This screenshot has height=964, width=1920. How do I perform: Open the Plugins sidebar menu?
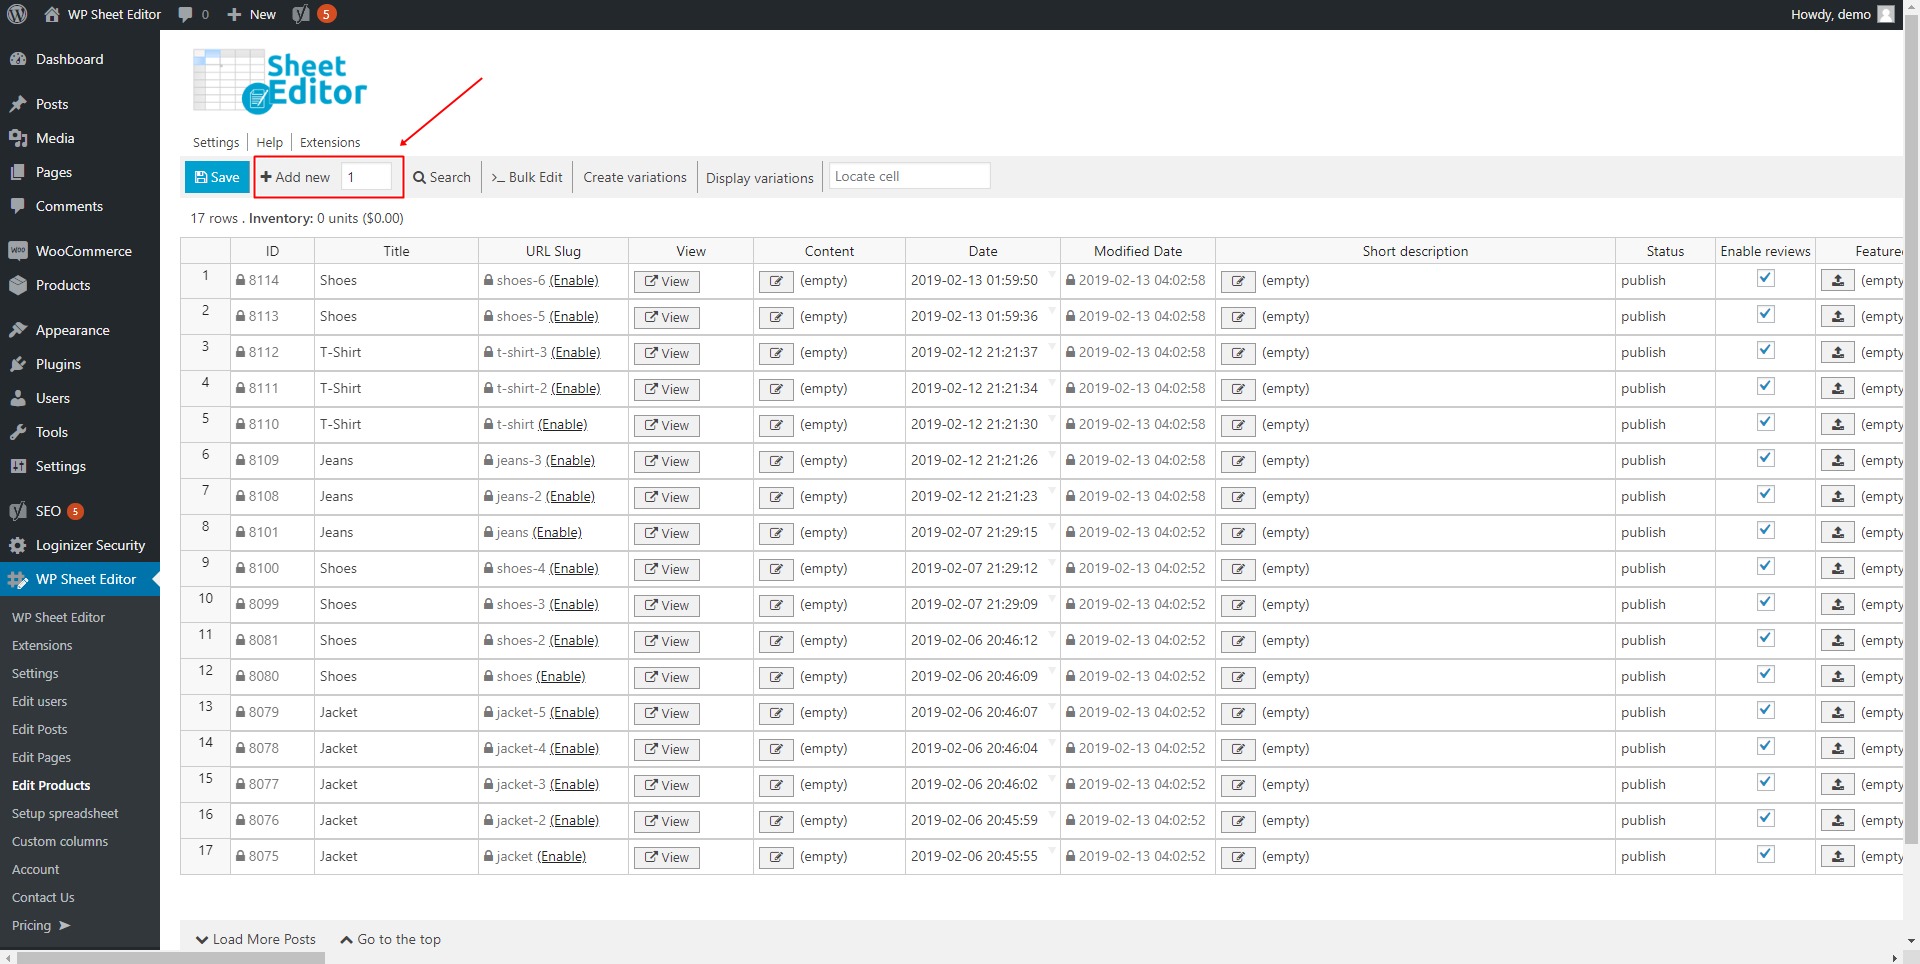point(58,364)
